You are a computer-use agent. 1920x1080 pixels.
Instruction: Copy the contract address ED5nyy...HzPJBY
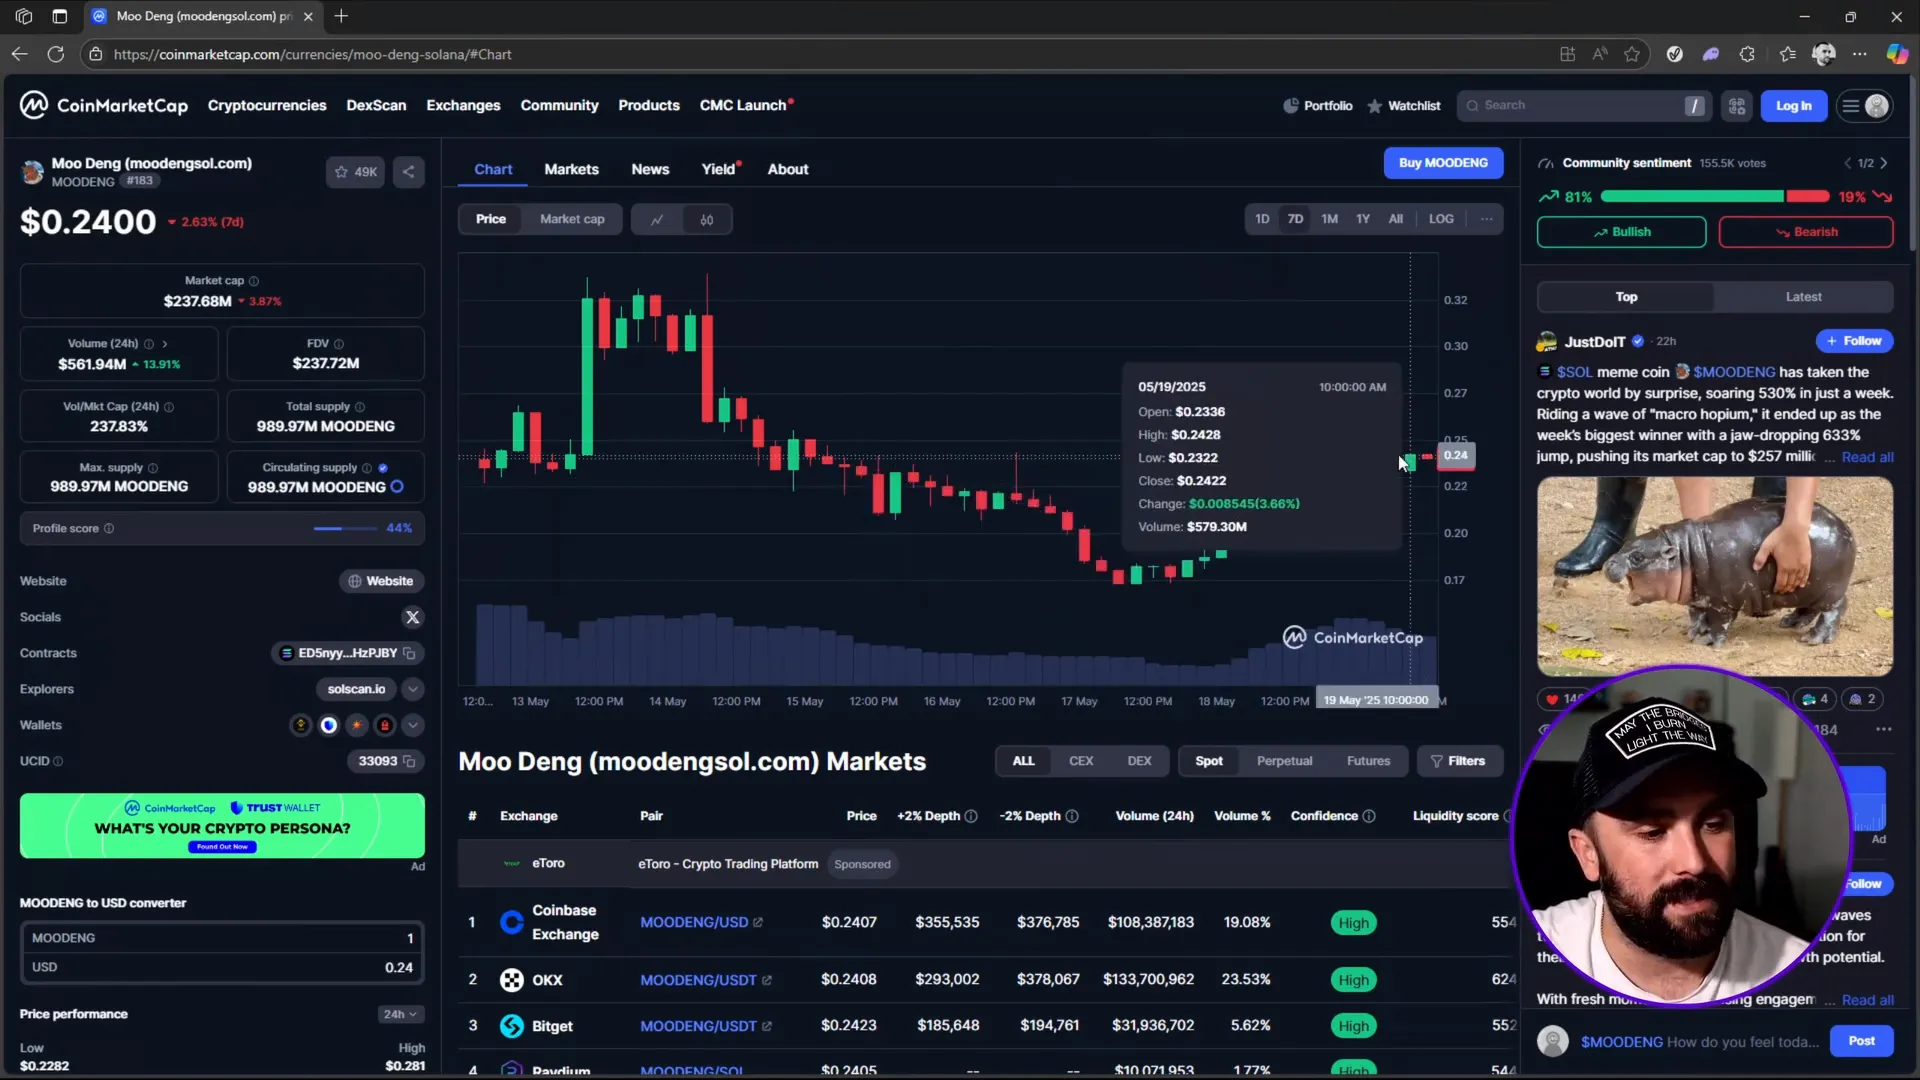pos(409,653)
